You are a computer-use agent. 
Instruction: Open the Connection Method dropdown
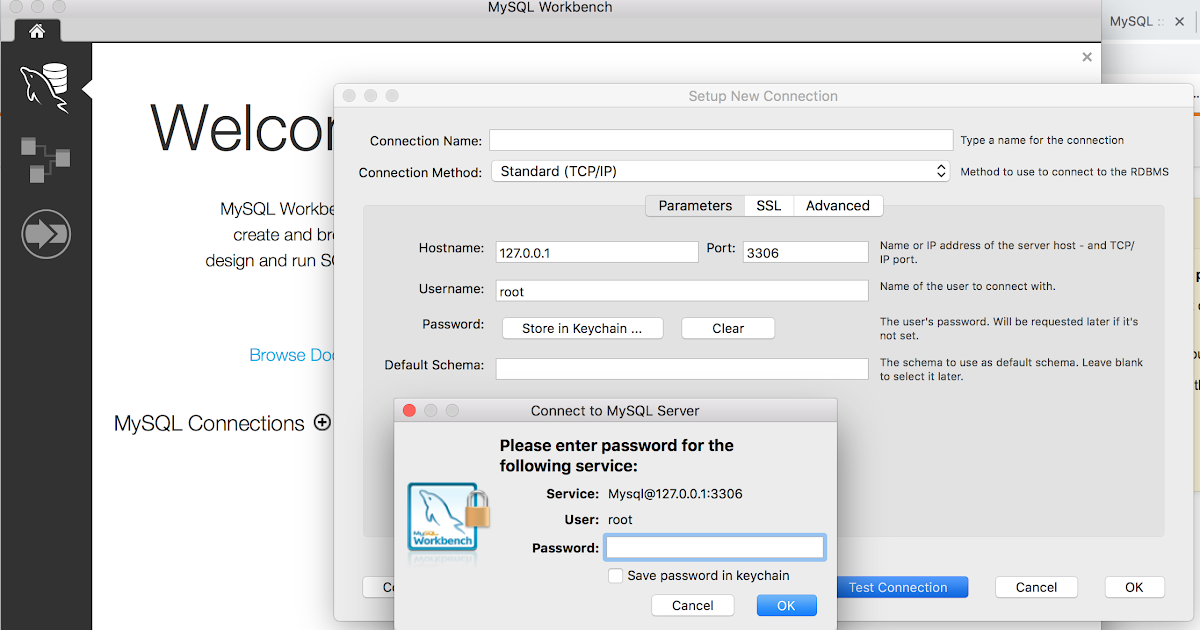click(720, 171)
